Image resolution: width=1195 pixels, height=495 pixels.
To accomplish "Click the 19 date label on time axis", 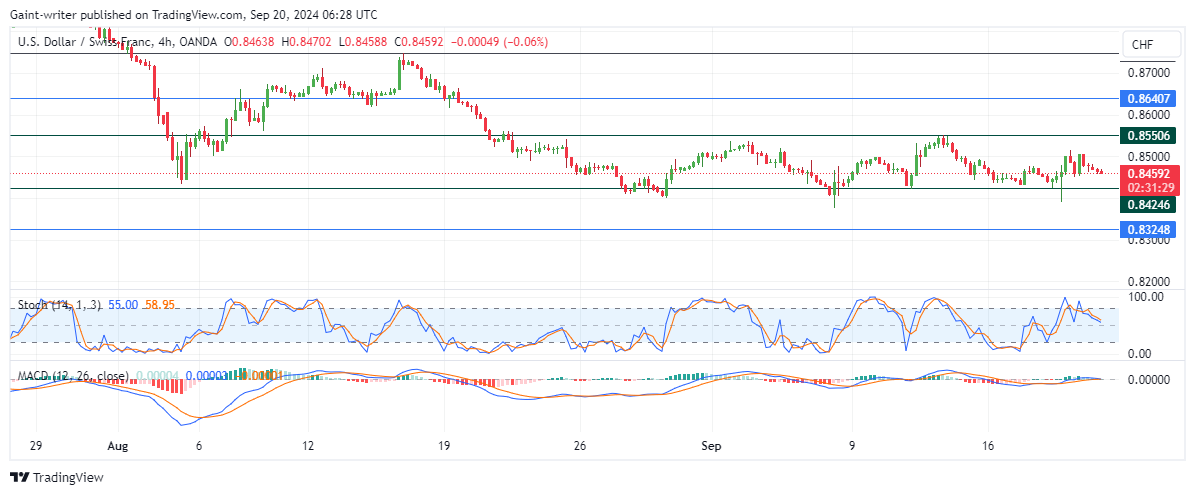I will pos(445,446).
